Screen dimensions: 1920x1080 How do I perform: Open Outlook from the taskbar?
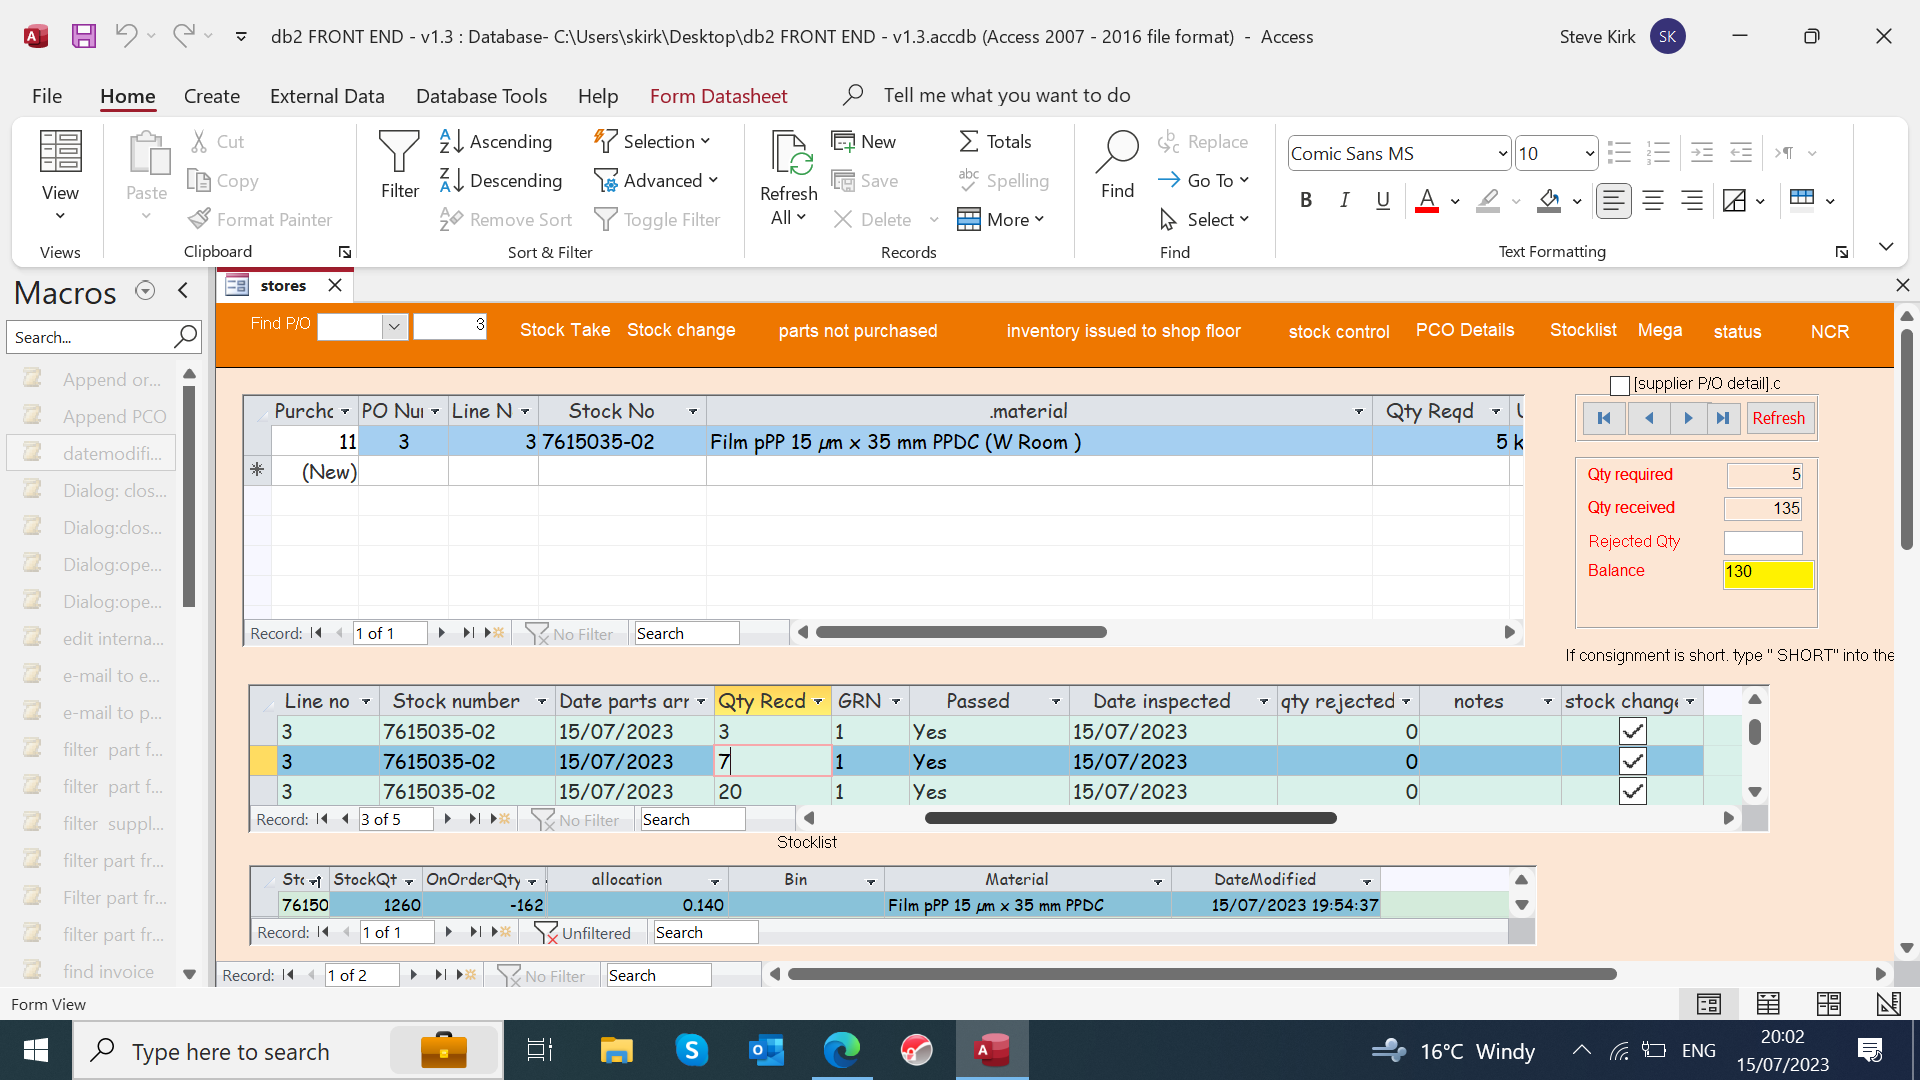coord(766,1050)
